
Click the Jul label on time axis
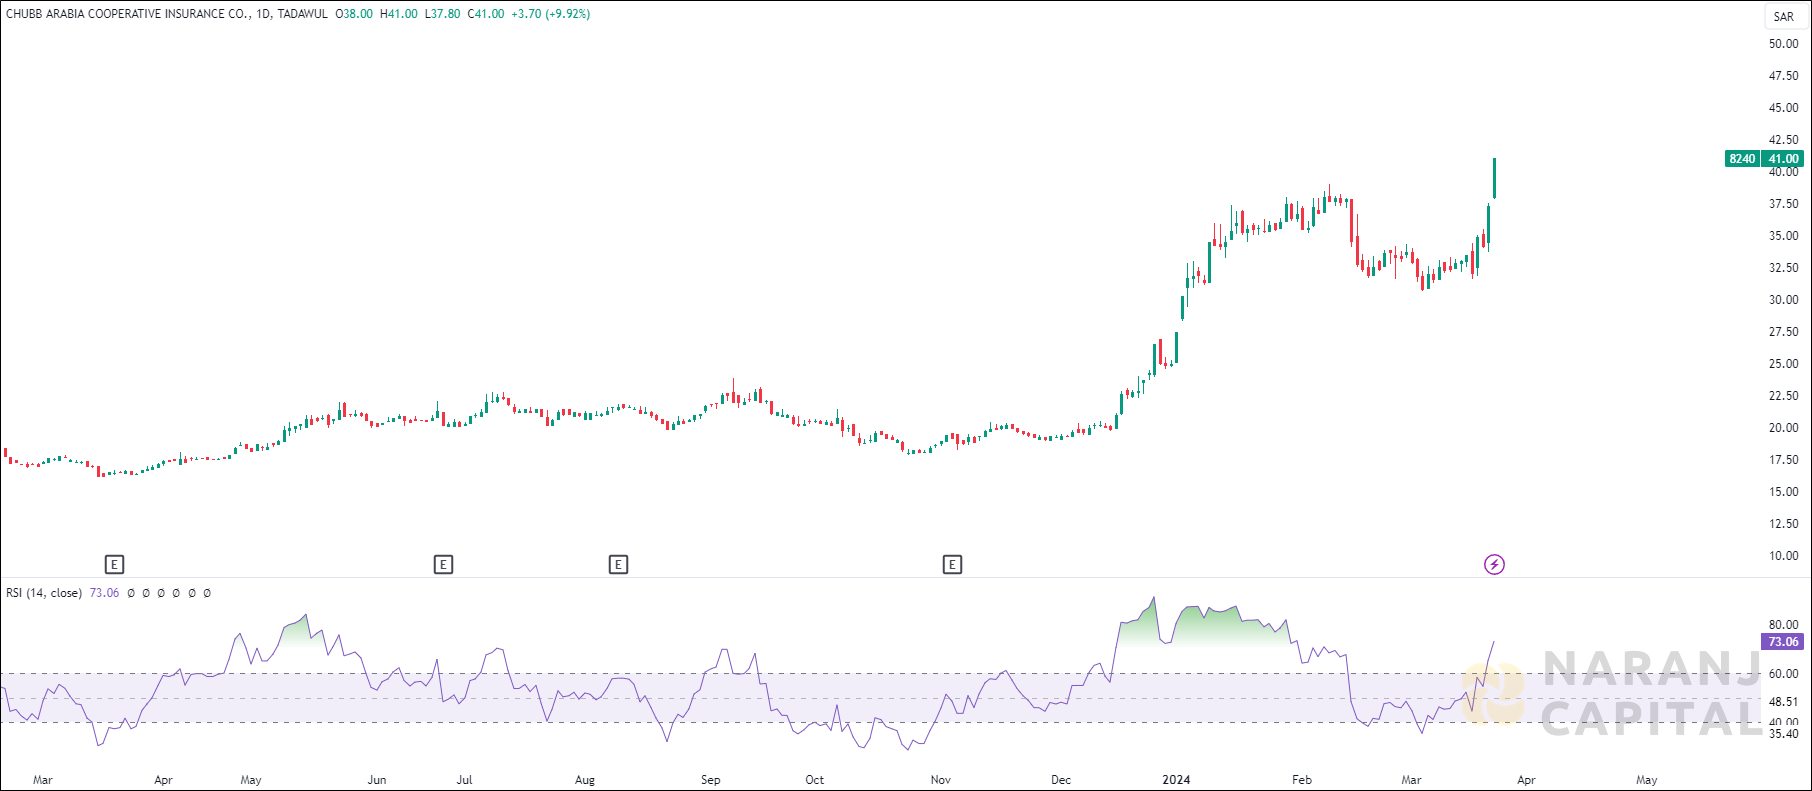point(465,780)
